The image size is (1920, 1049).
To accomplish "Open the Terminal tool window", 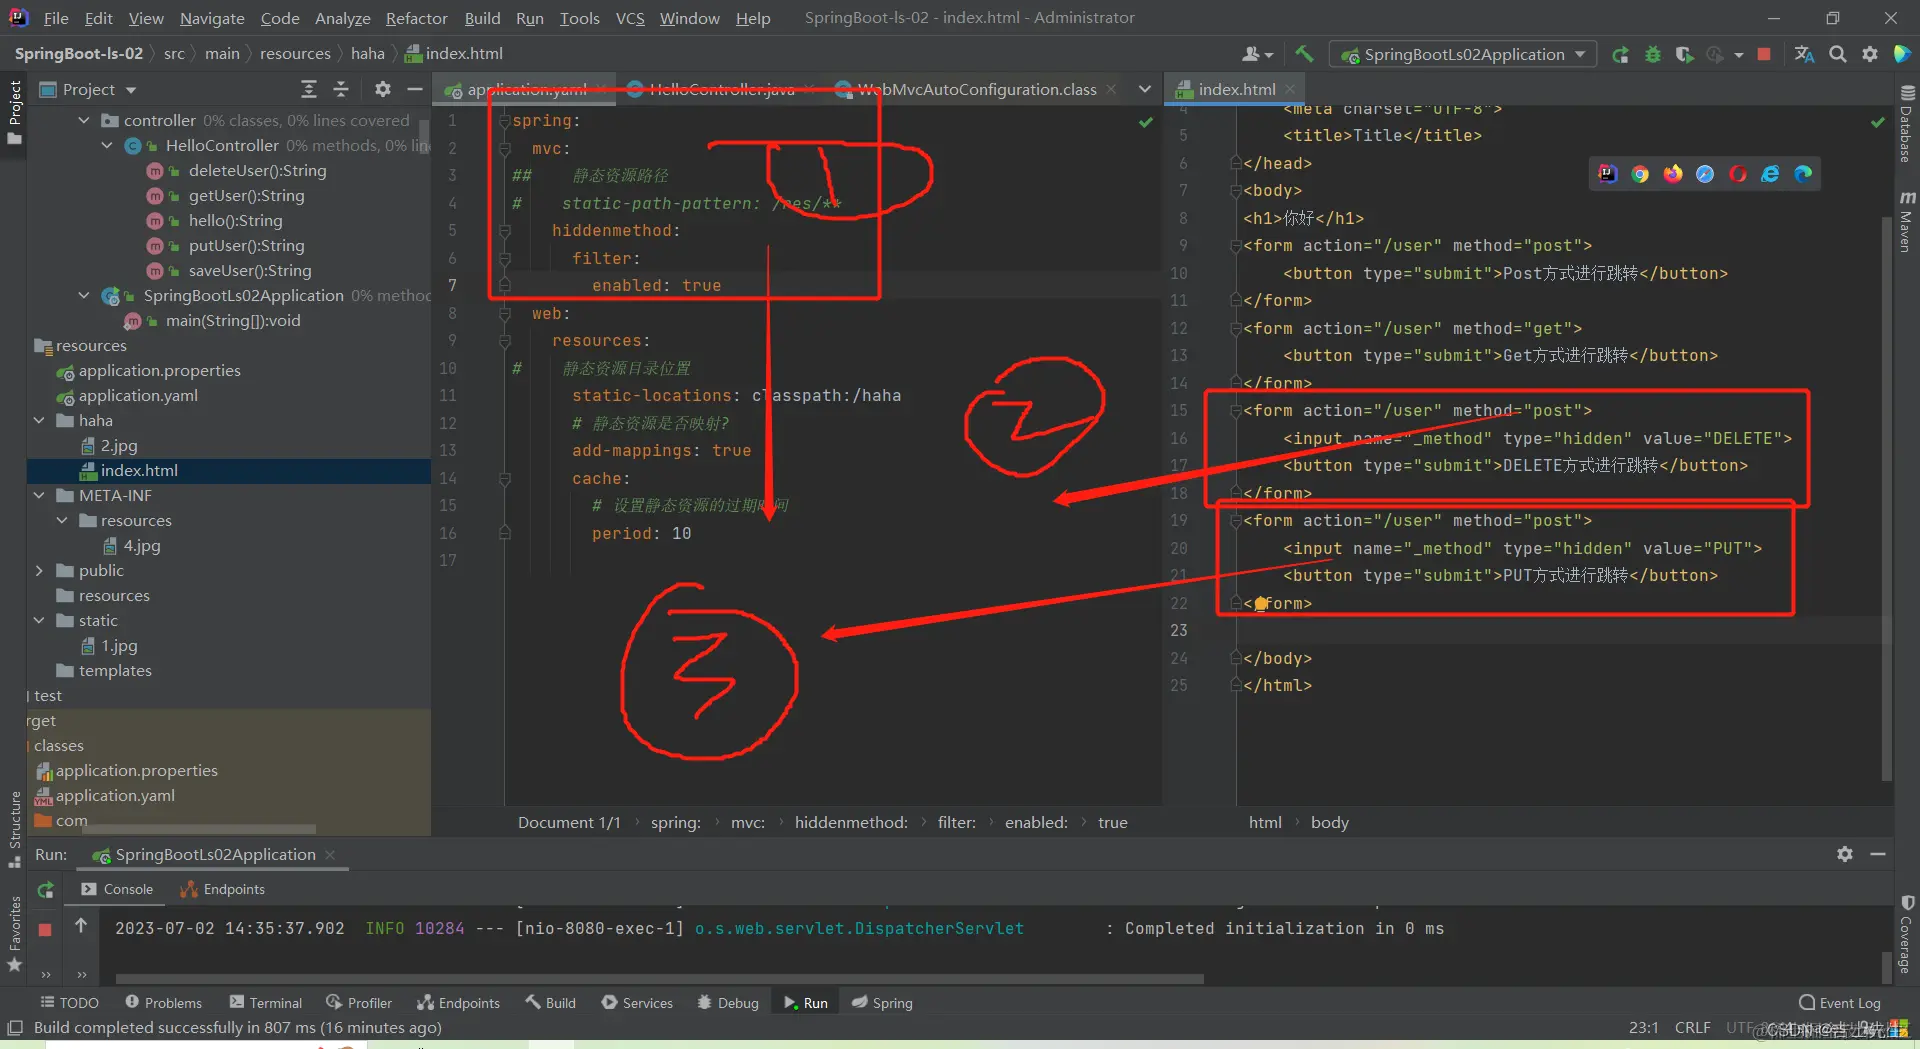I will tap(265, 1003).
